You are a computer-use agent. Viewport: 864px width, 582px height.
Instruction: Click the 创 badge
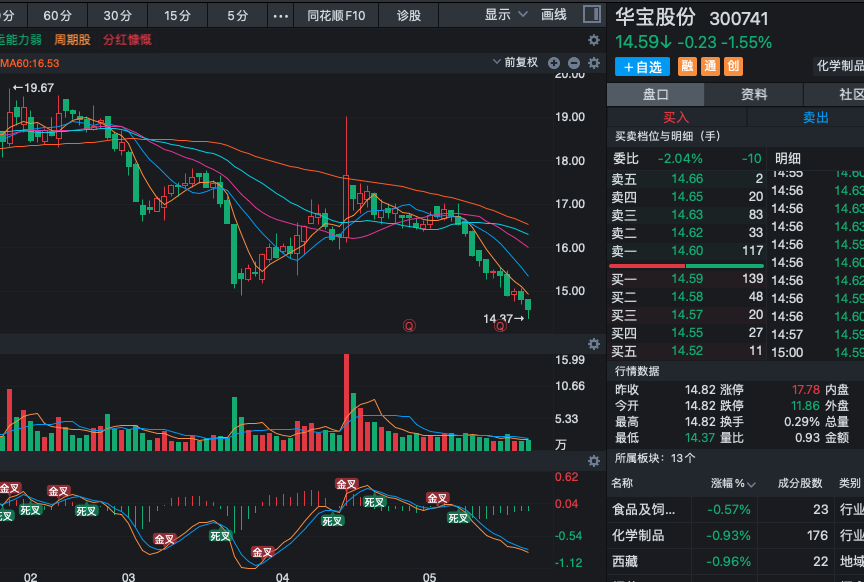pyautogui.click(x=733, y=66)
